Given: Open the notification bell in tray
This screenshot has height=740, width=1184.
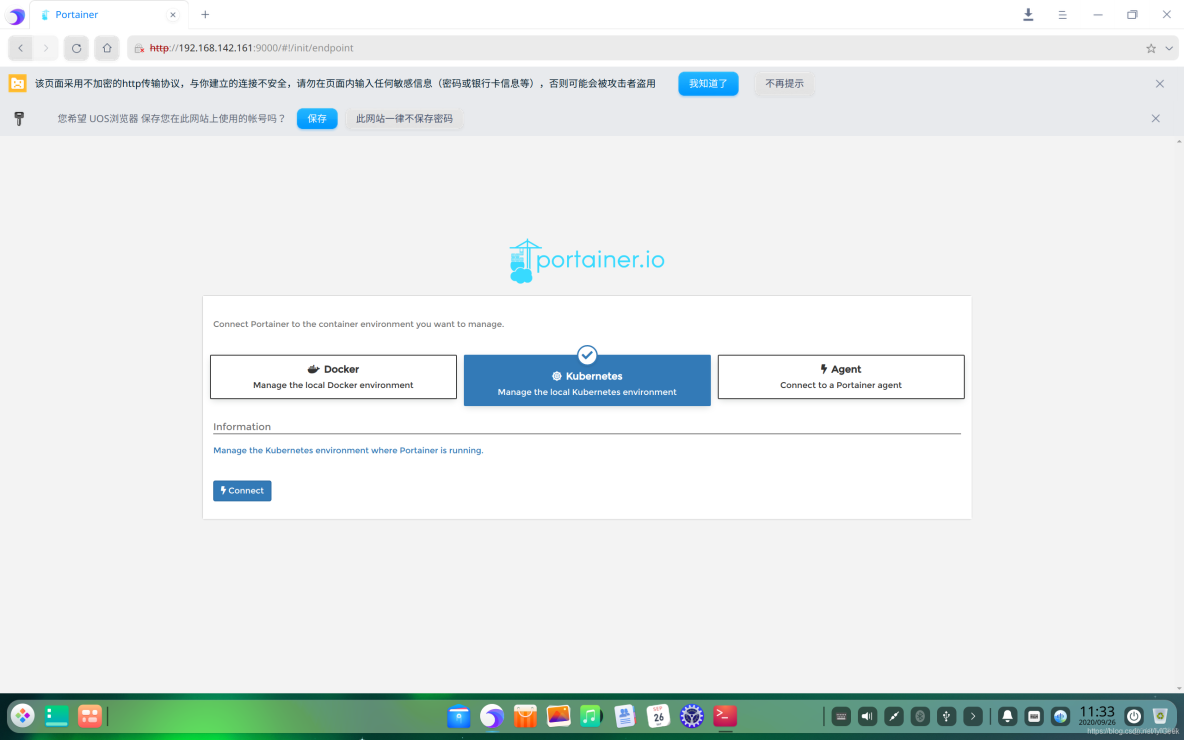Looking at the screenshot, I should 1007,716.
